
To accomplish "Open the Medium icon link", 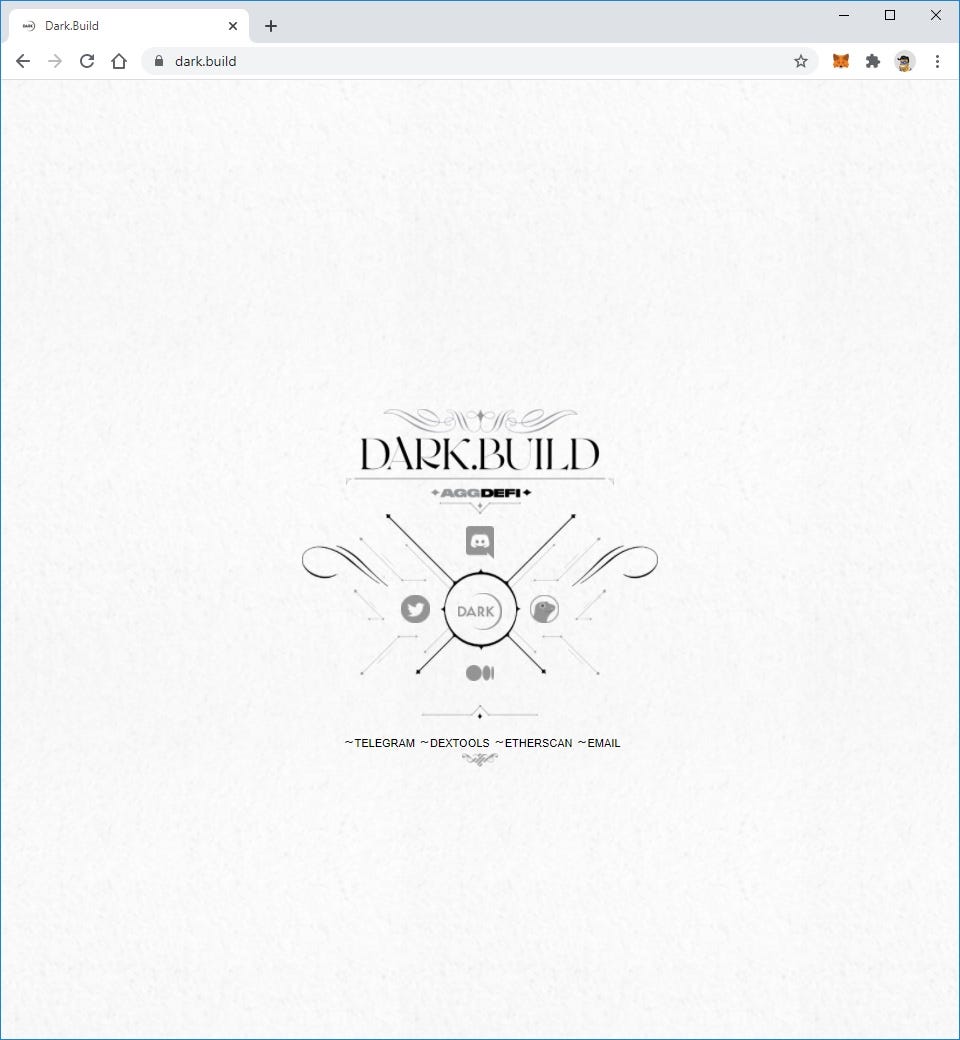I will pos(480,673).
